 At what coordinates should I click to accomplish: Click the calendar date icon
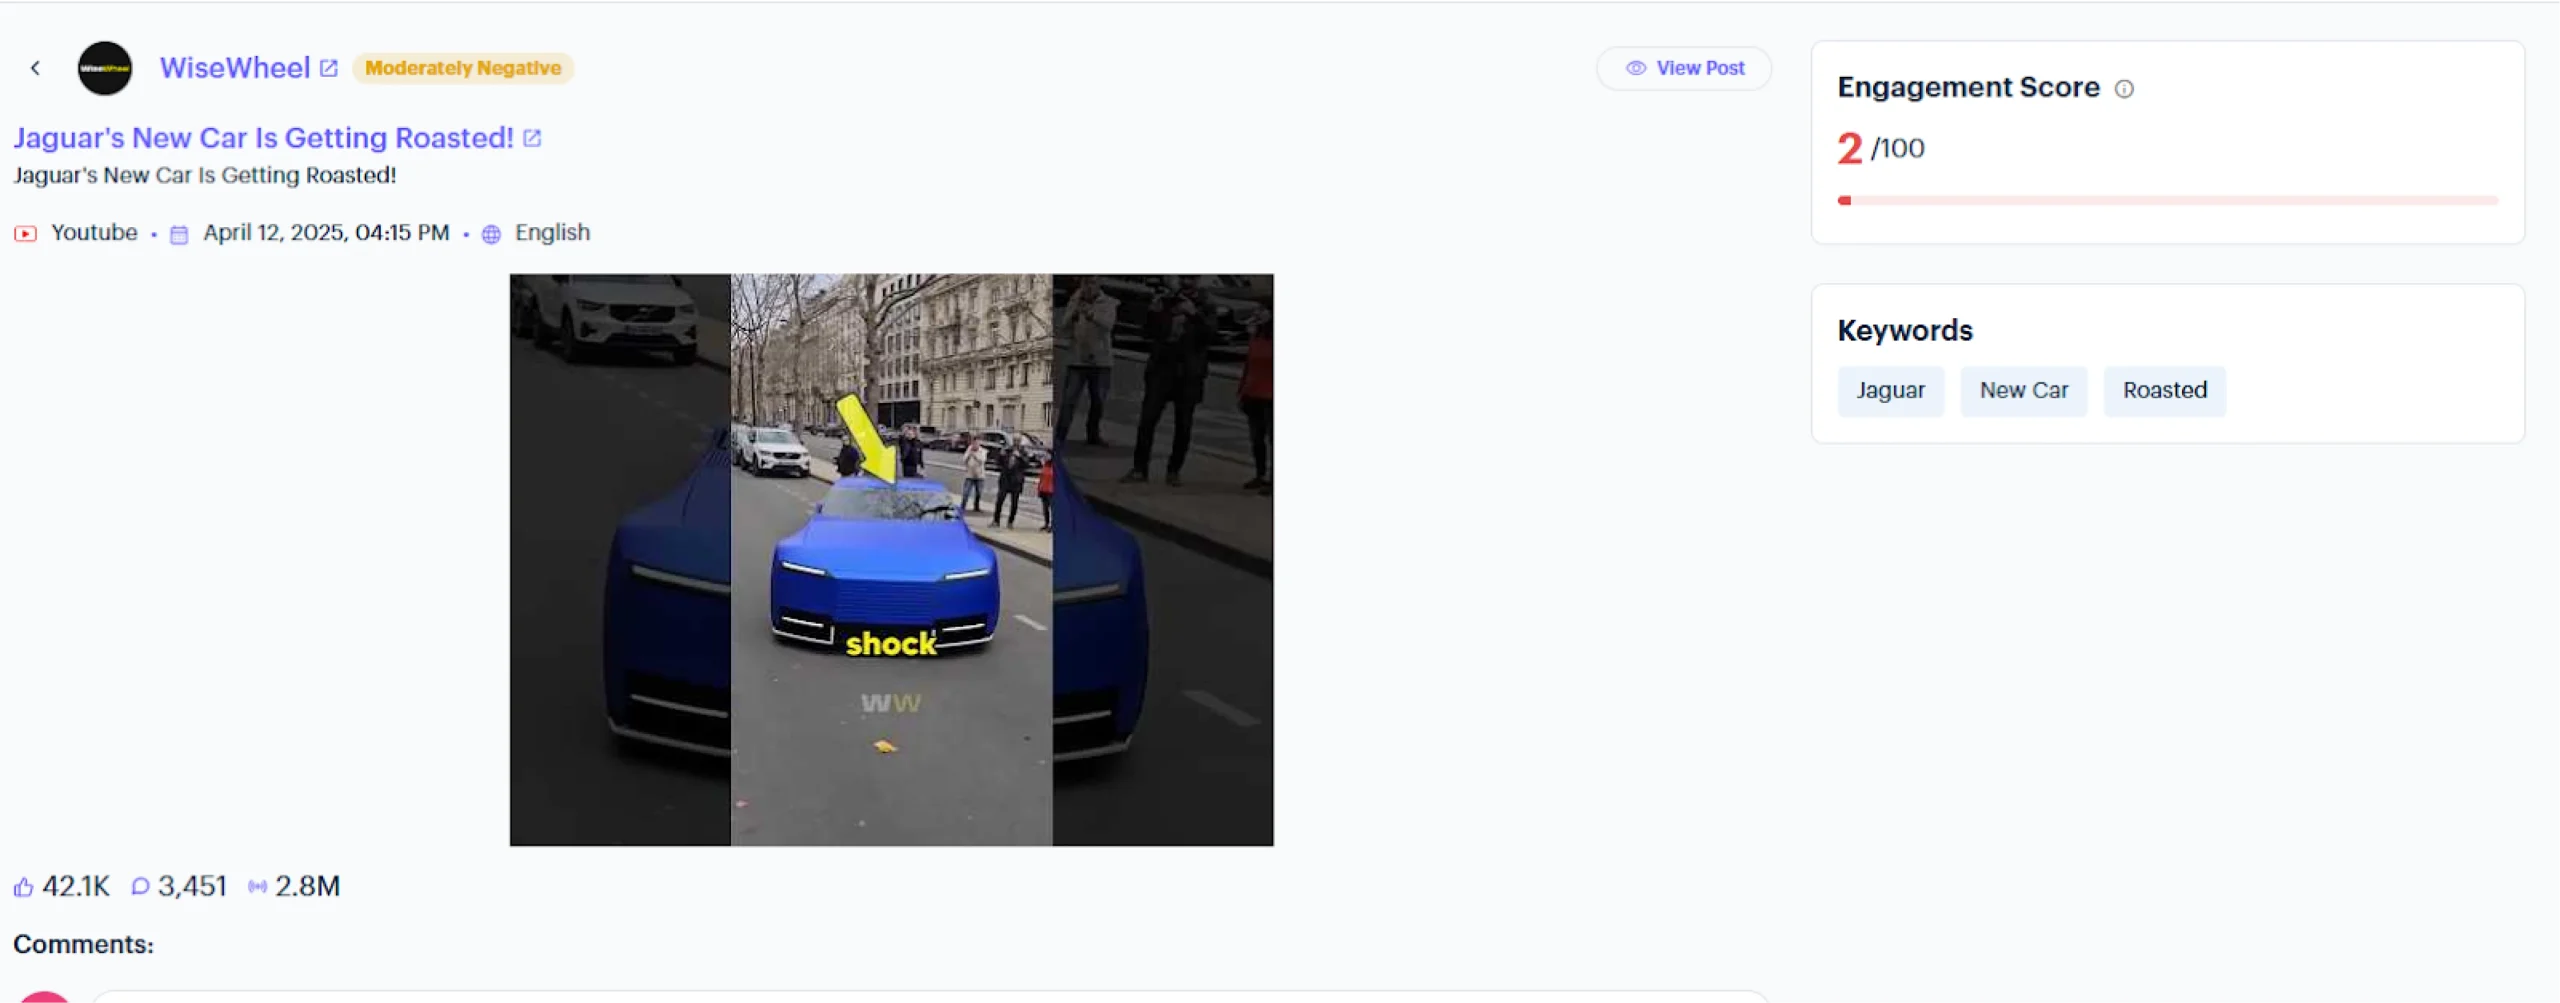pyautogui.click(x=179, y=234)
